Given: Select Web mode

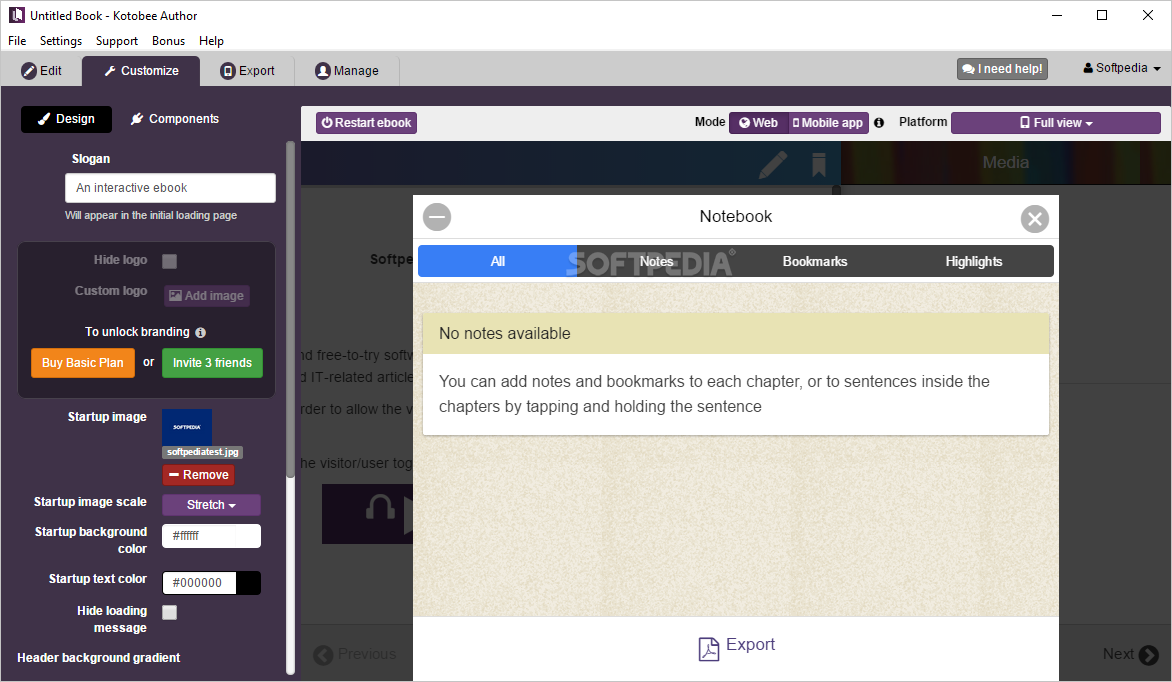Looking at the screenshot, I should point(759,123).
